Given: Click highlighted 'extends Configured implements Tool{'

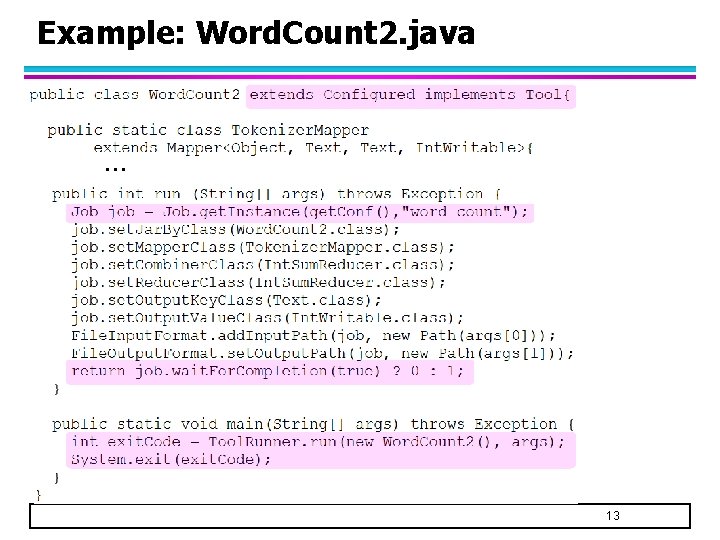Looking at the screenshot, I should (410, 95).
